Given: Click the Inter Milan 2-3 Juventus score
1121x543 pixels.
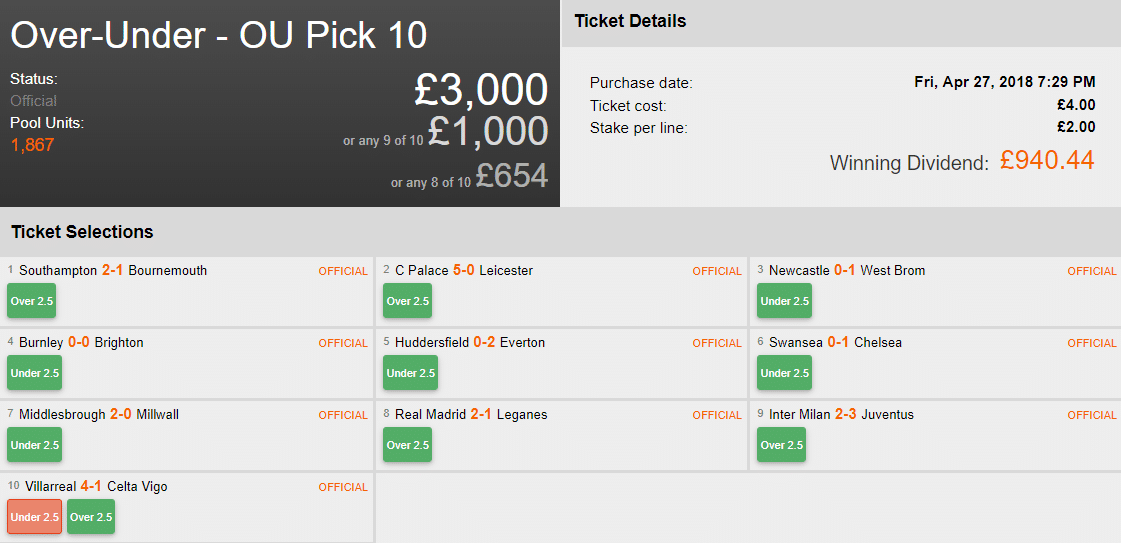Looking at the screenshot, I should click(x=845, y=415).
